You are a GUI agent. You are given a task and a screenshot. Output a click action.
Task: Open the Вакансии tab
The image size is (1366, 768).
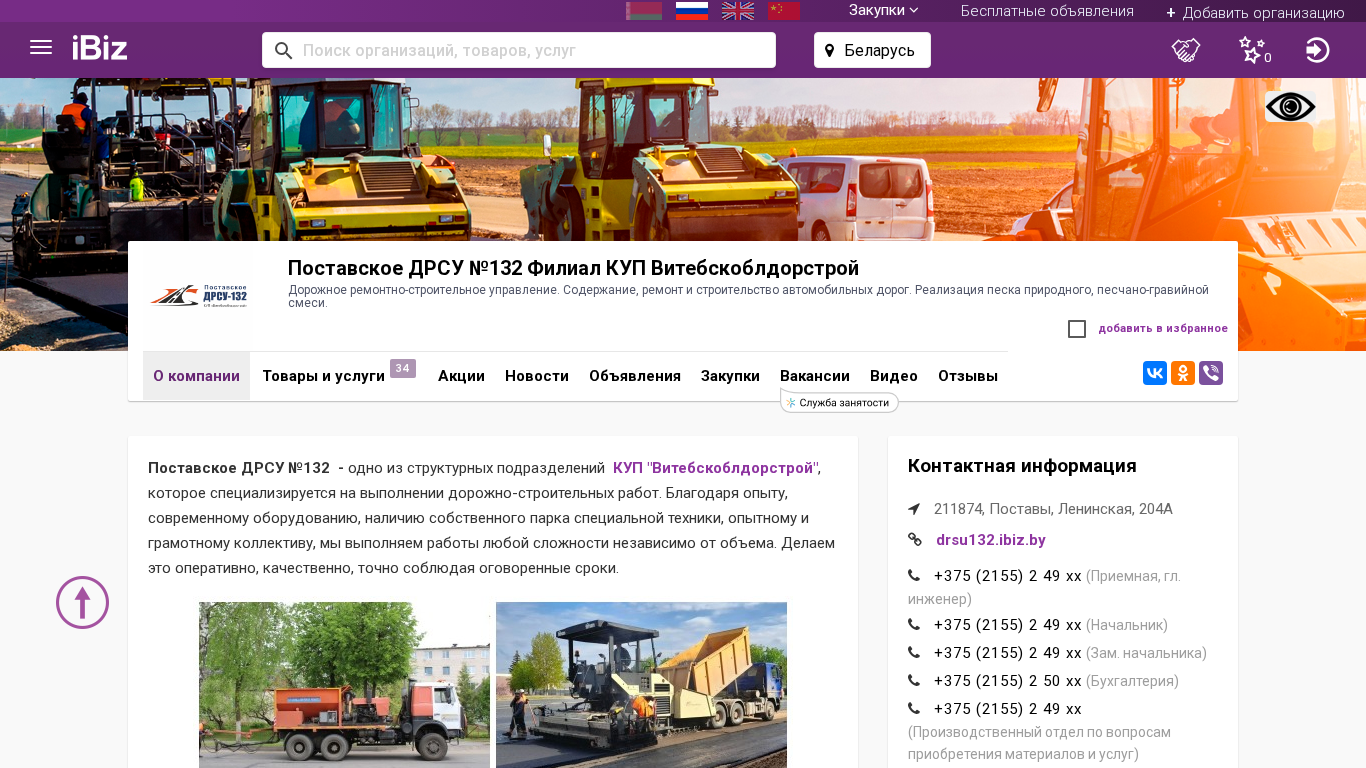pos(815,376)
